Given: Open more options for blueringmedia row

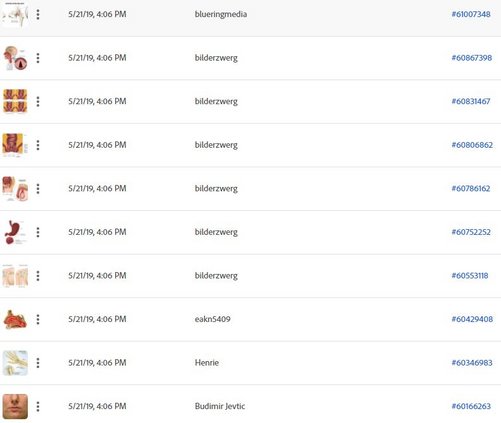Looking at the screenshot, I should coord(38,14).
